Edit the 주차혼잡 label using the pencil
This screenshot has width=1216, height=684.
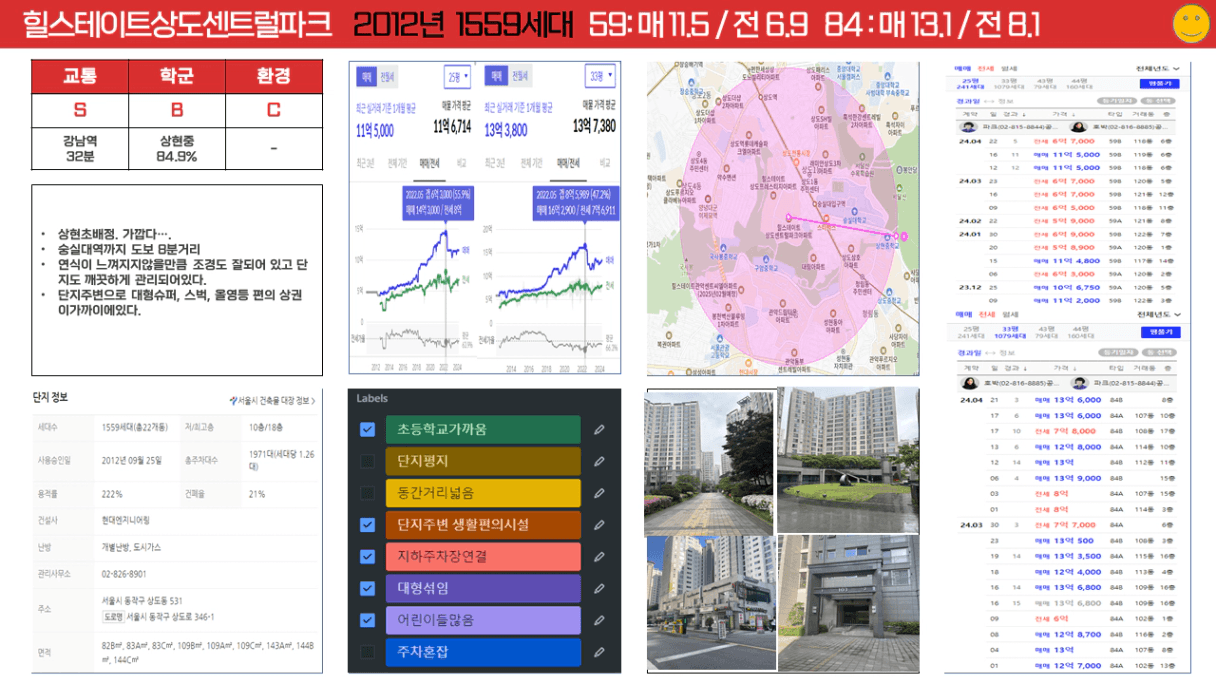pyautogui.click(x=598, y=653)
